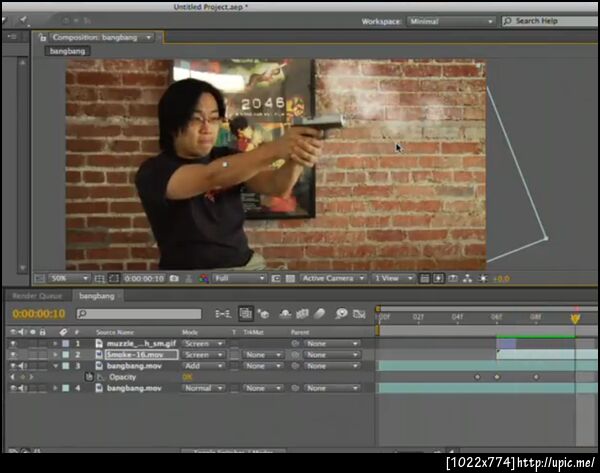Open the Composition: bangbang panel tab menu
This screenshot has width=600, height=473.
click(148, 38)
